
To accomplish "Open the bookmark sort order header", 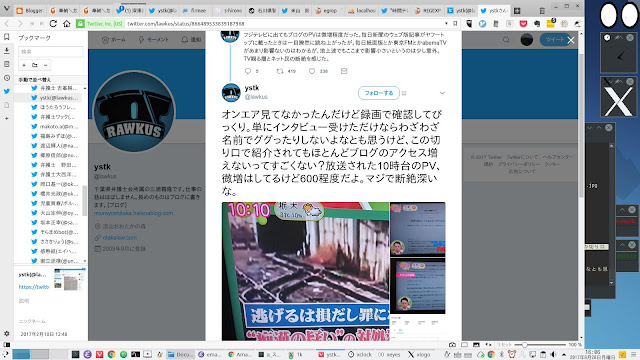I will coord(51,79).
